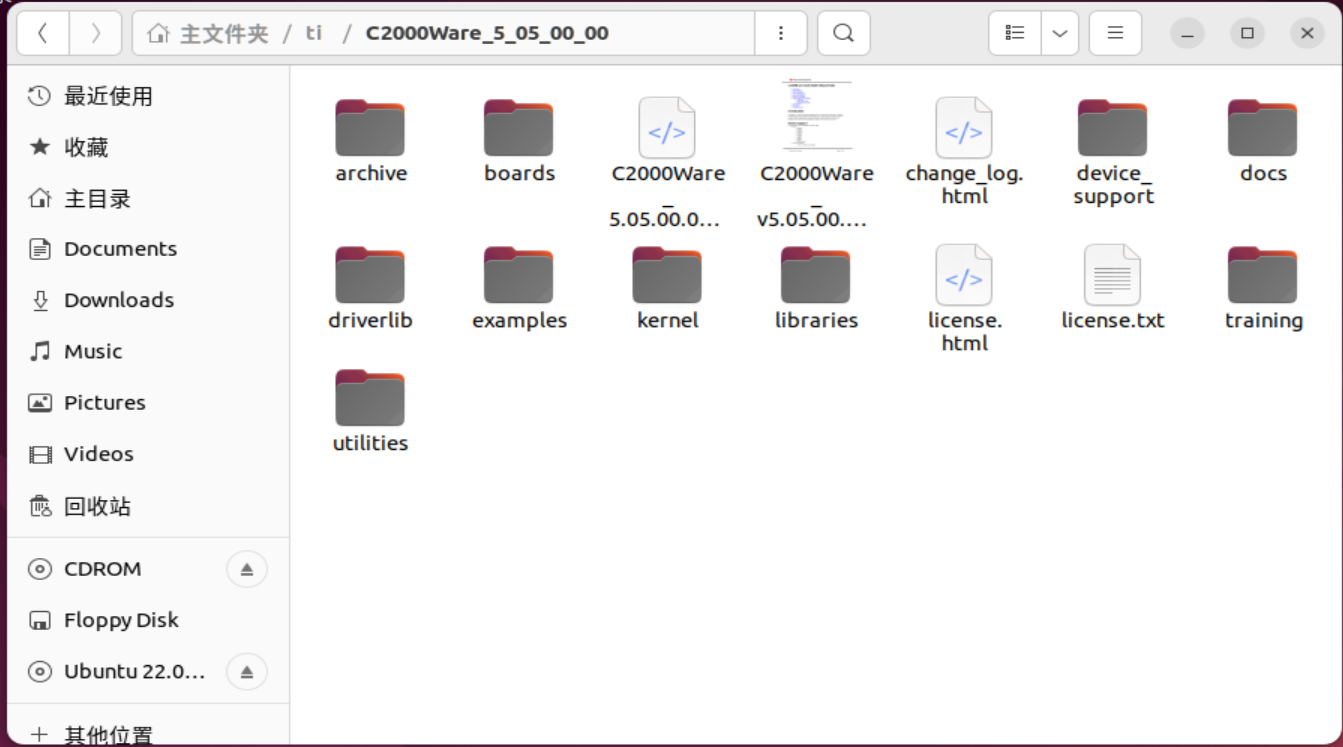The width and height of the screenshot is (1343, 747).
Task: Minimize the file manager window
Action: [x=1187, y=33]
